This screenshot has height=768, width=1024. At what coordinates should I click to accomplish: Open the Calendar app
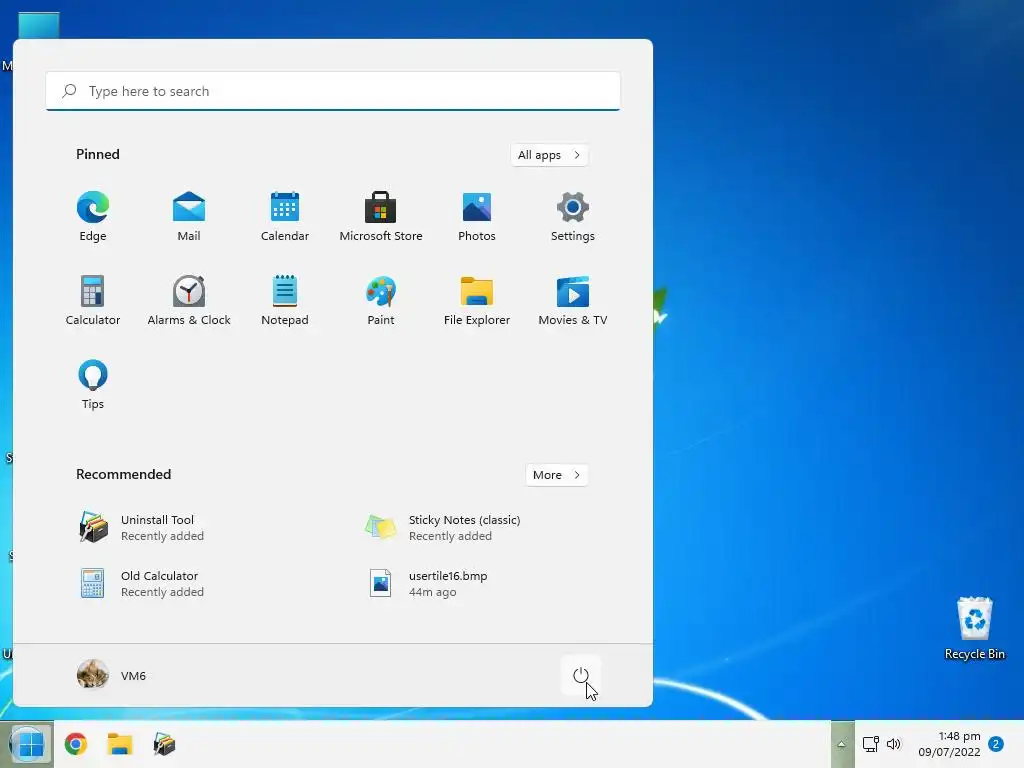tap(285, 217)
